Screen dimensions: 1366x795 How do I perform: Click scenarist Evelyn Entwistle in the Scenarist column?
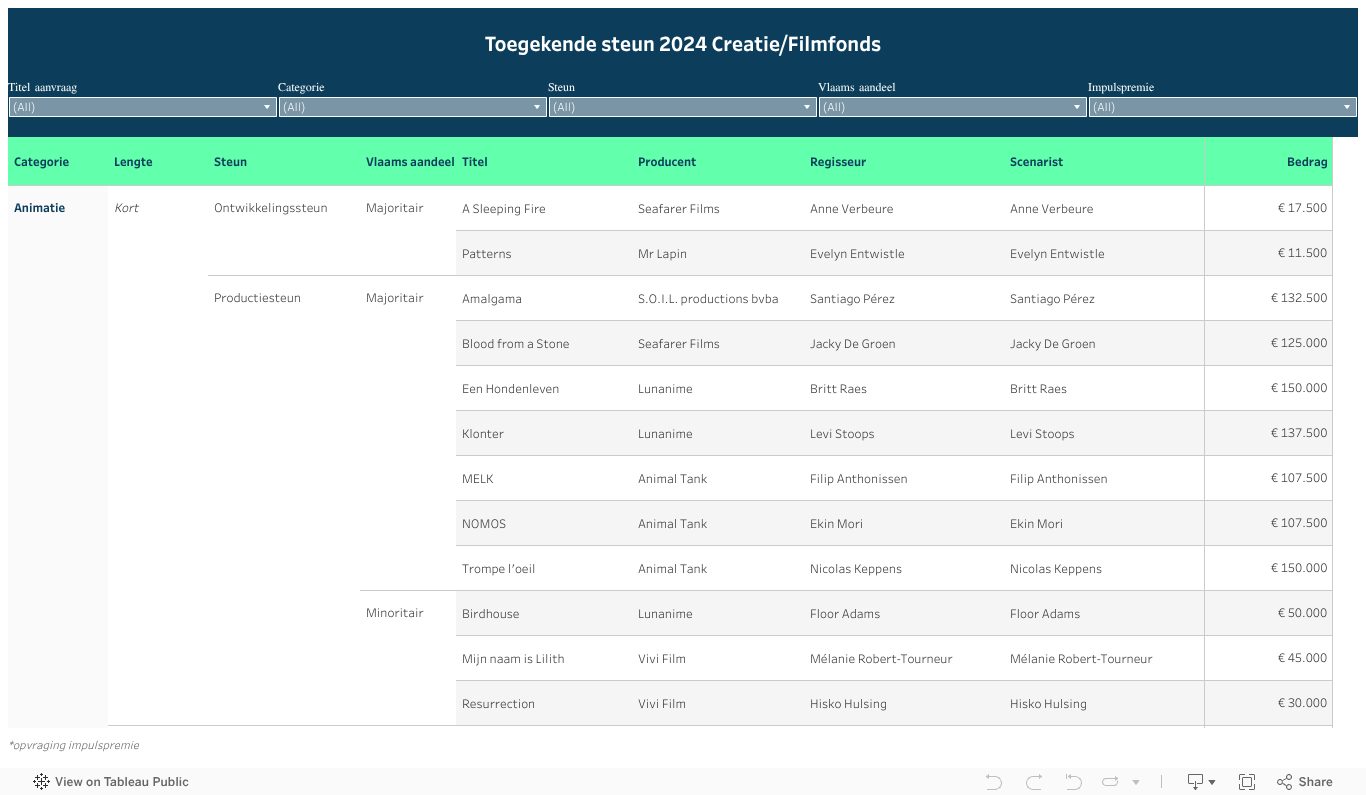1058,254
